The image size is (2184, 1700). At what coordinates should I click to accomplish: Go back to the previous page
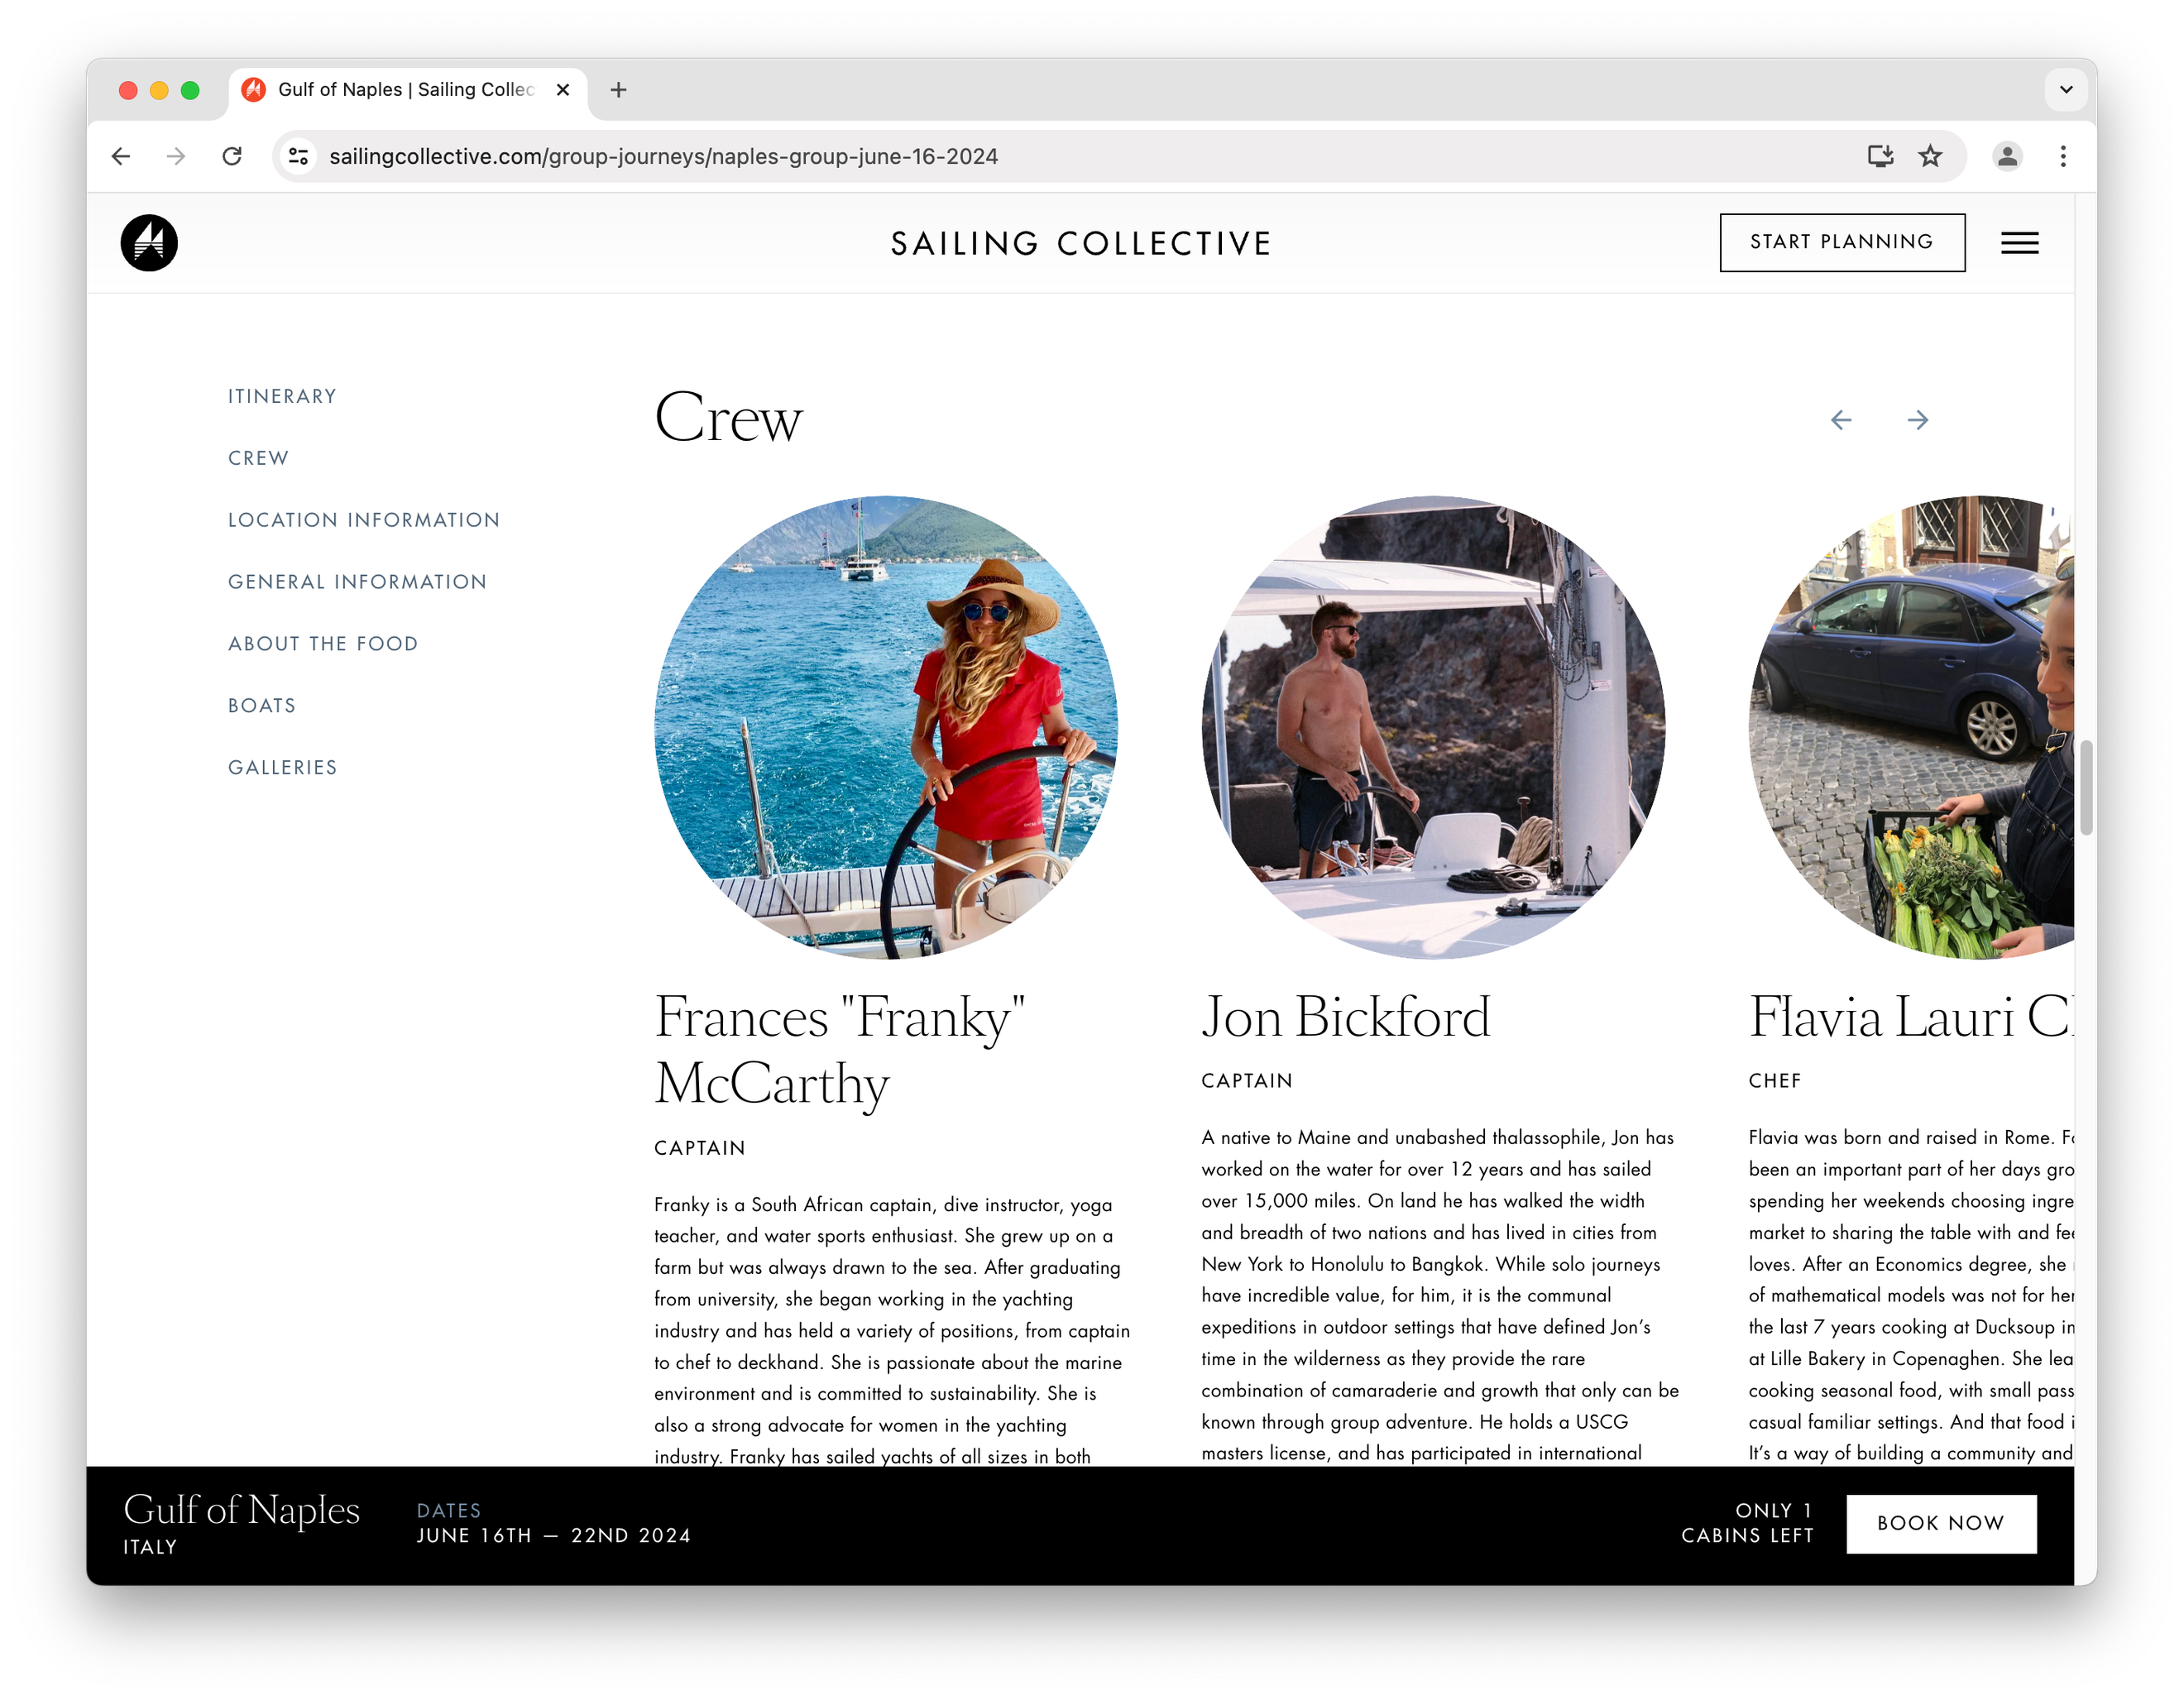click(121, 156)
